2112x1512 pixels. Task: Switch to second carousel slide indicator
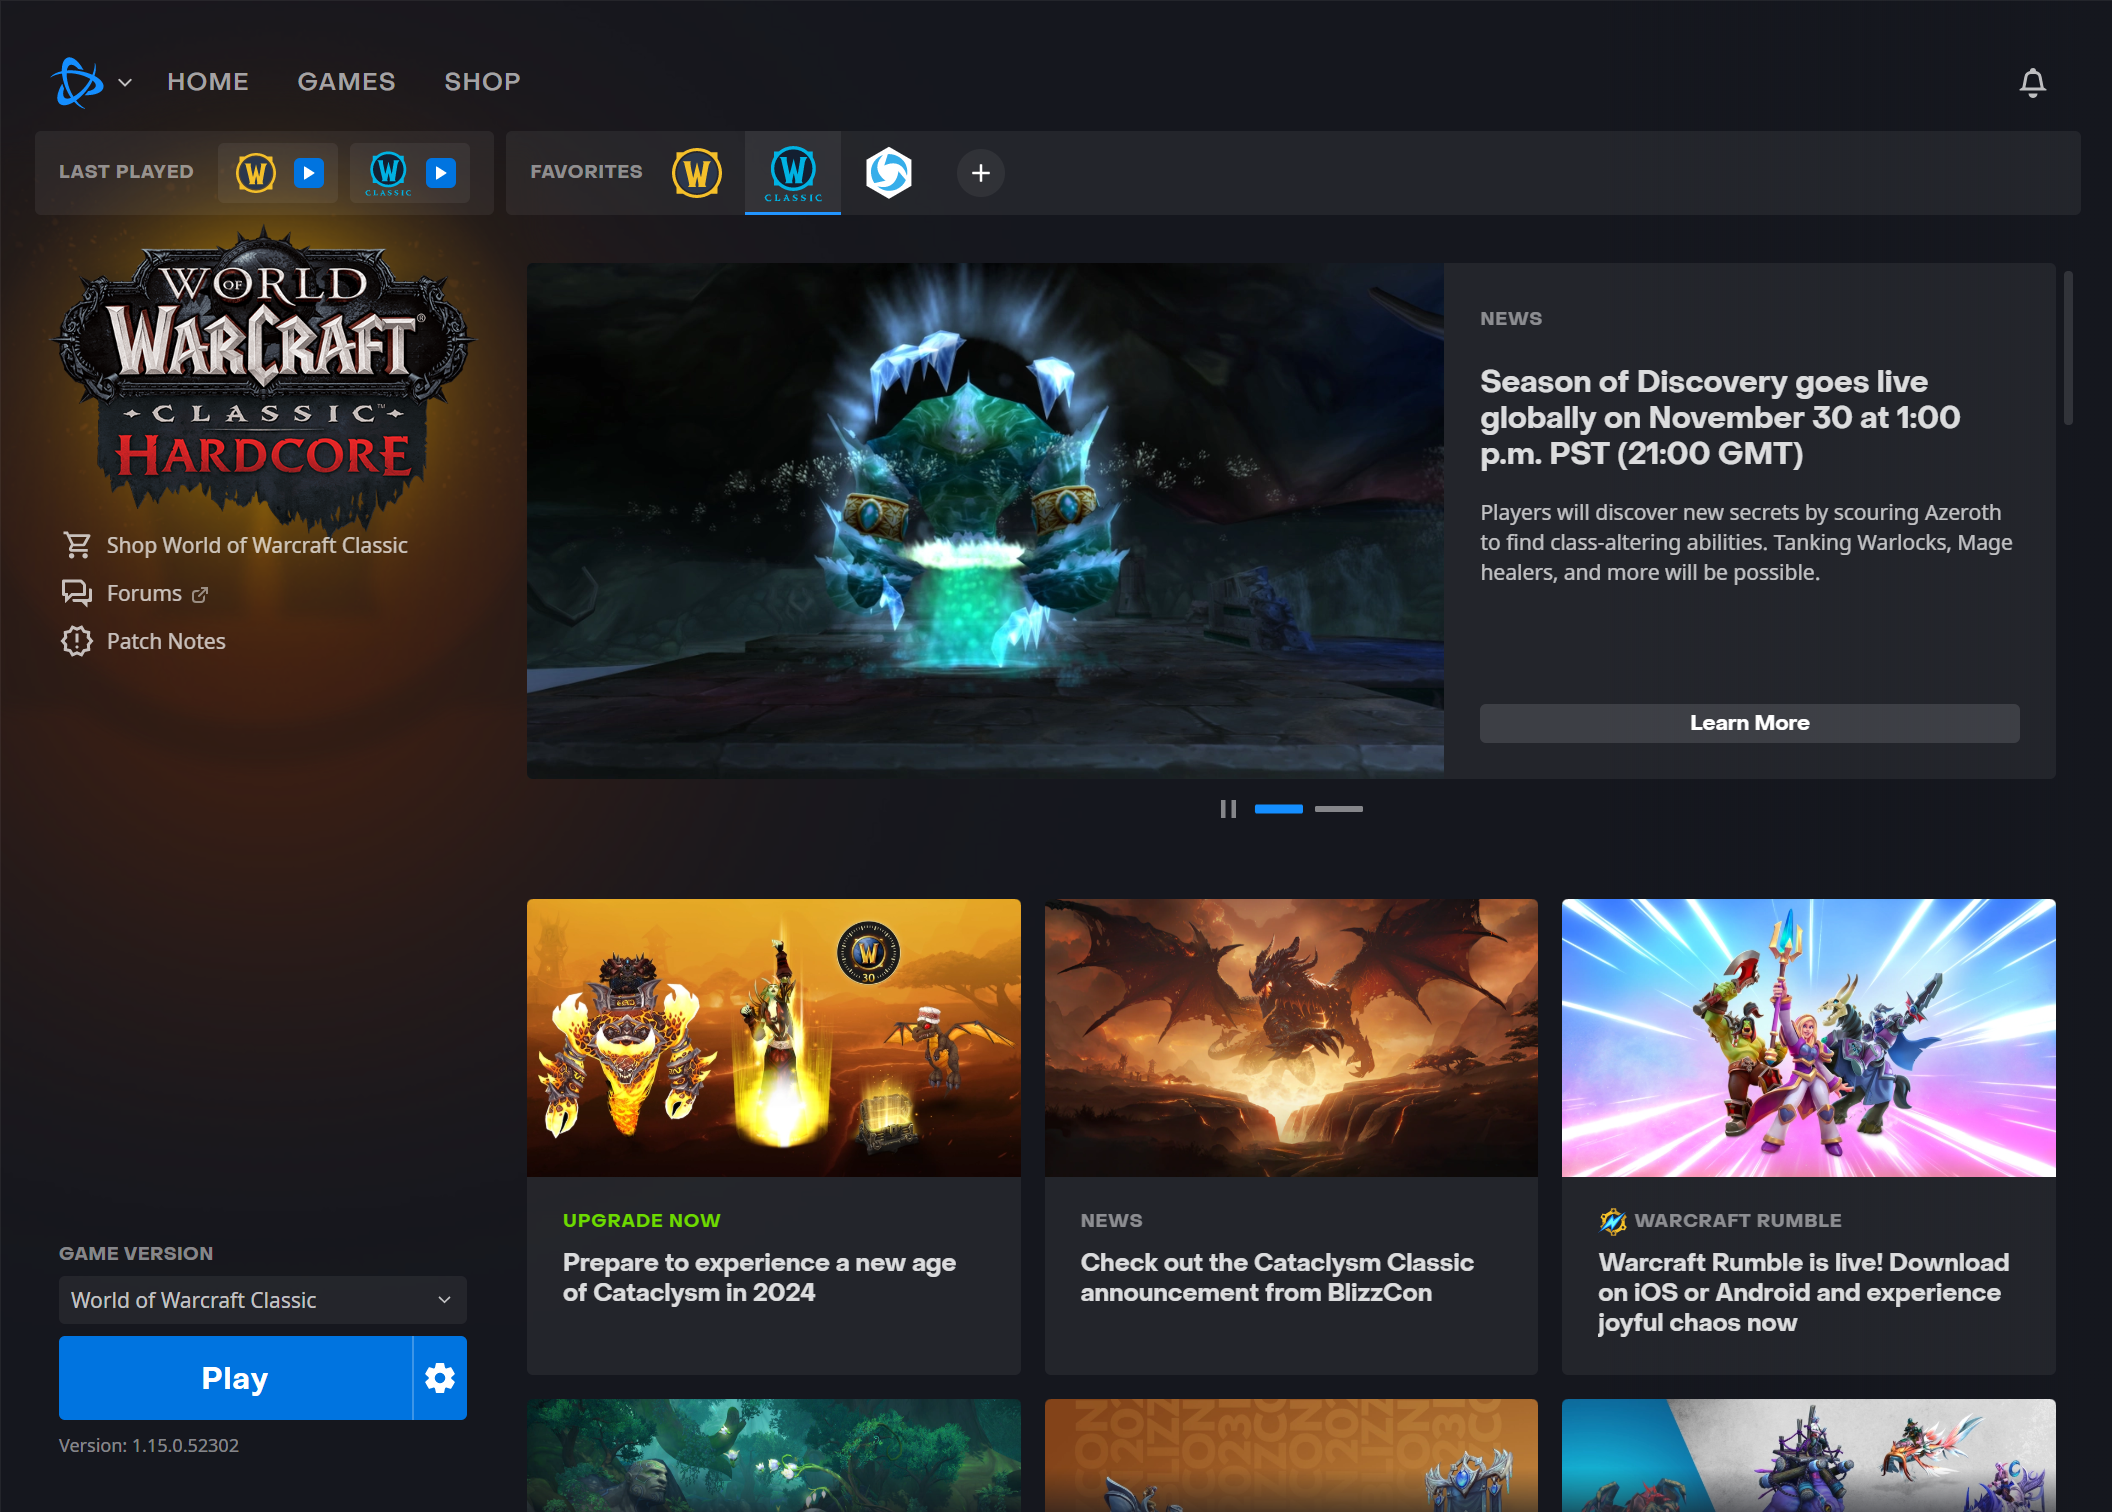tap(1338, 809)
